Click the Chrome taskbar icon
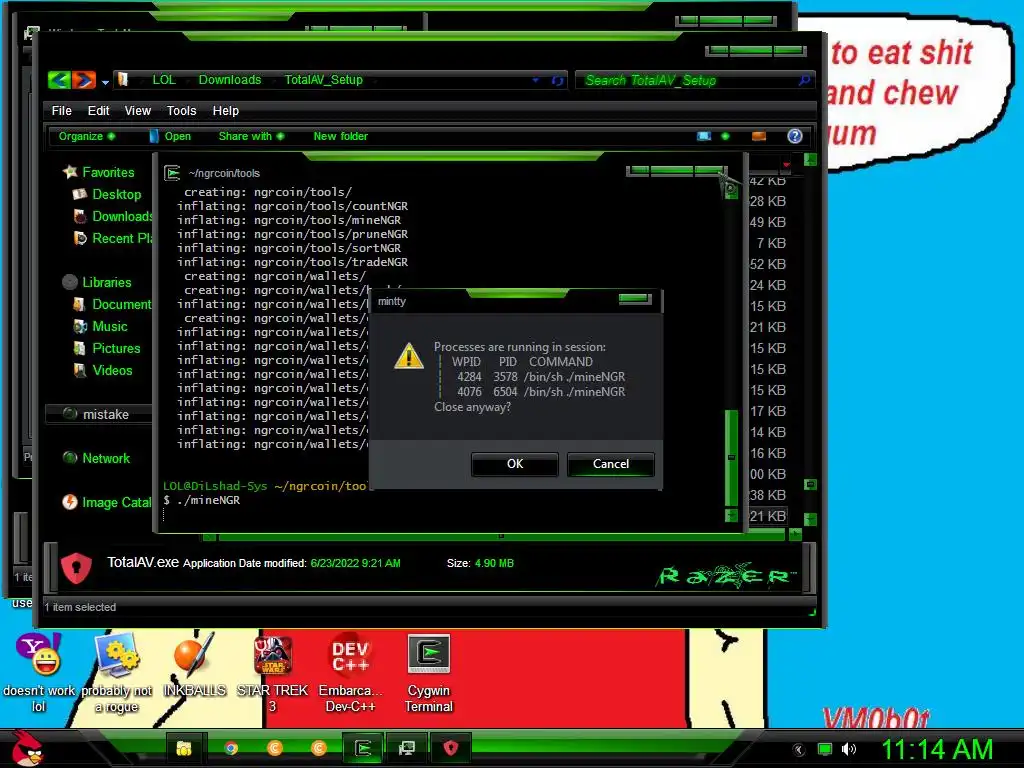The width and height of the screenshot is (1024, 768). coord(231,748)
